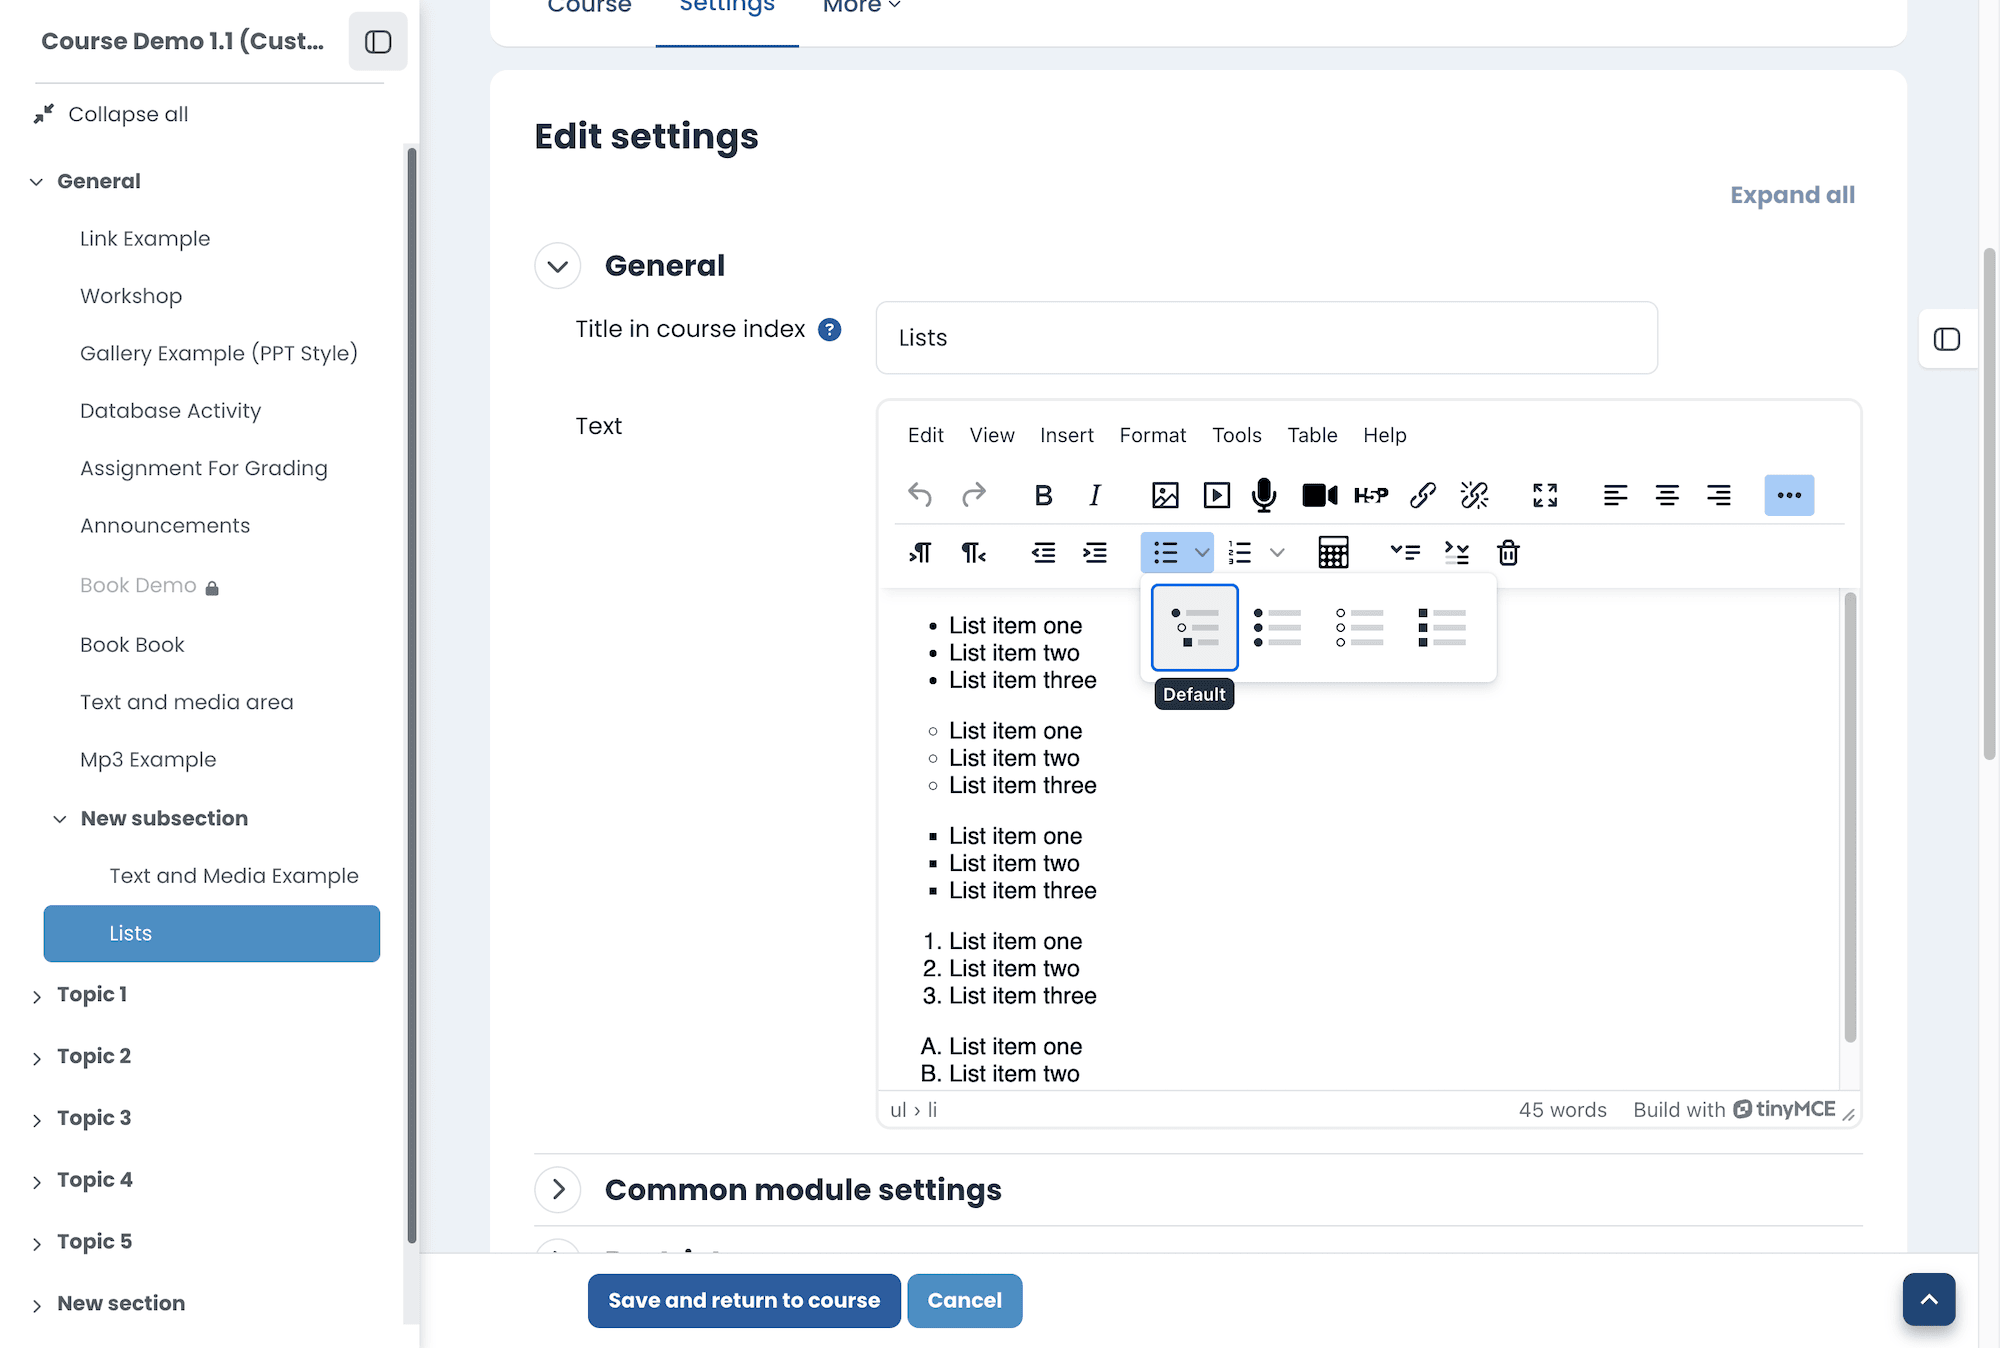
Task: Align text right
Action: [1719, 495]
